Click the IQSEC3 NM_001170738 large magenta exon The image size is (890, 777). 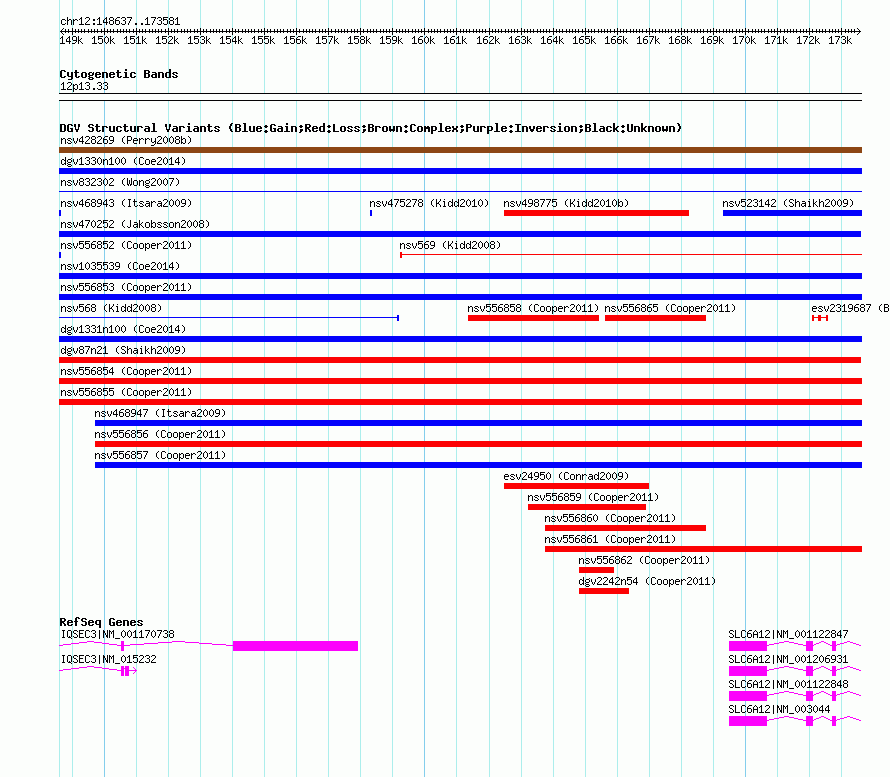coord(295,646)
